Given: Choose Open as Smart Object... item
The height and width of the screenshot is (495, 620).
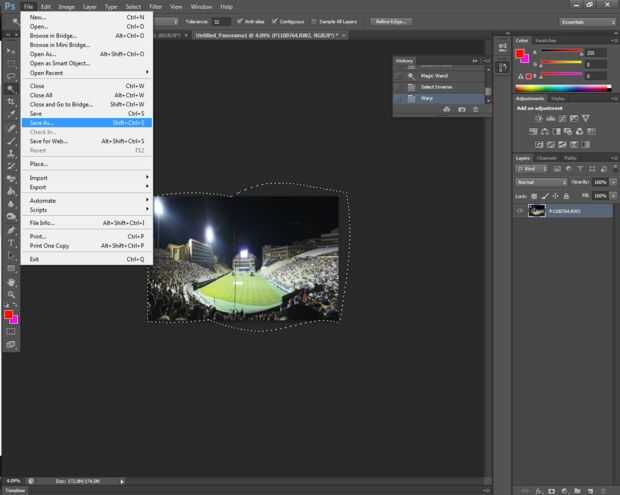Looking at the screenshot, I should [x=87, y=63].
